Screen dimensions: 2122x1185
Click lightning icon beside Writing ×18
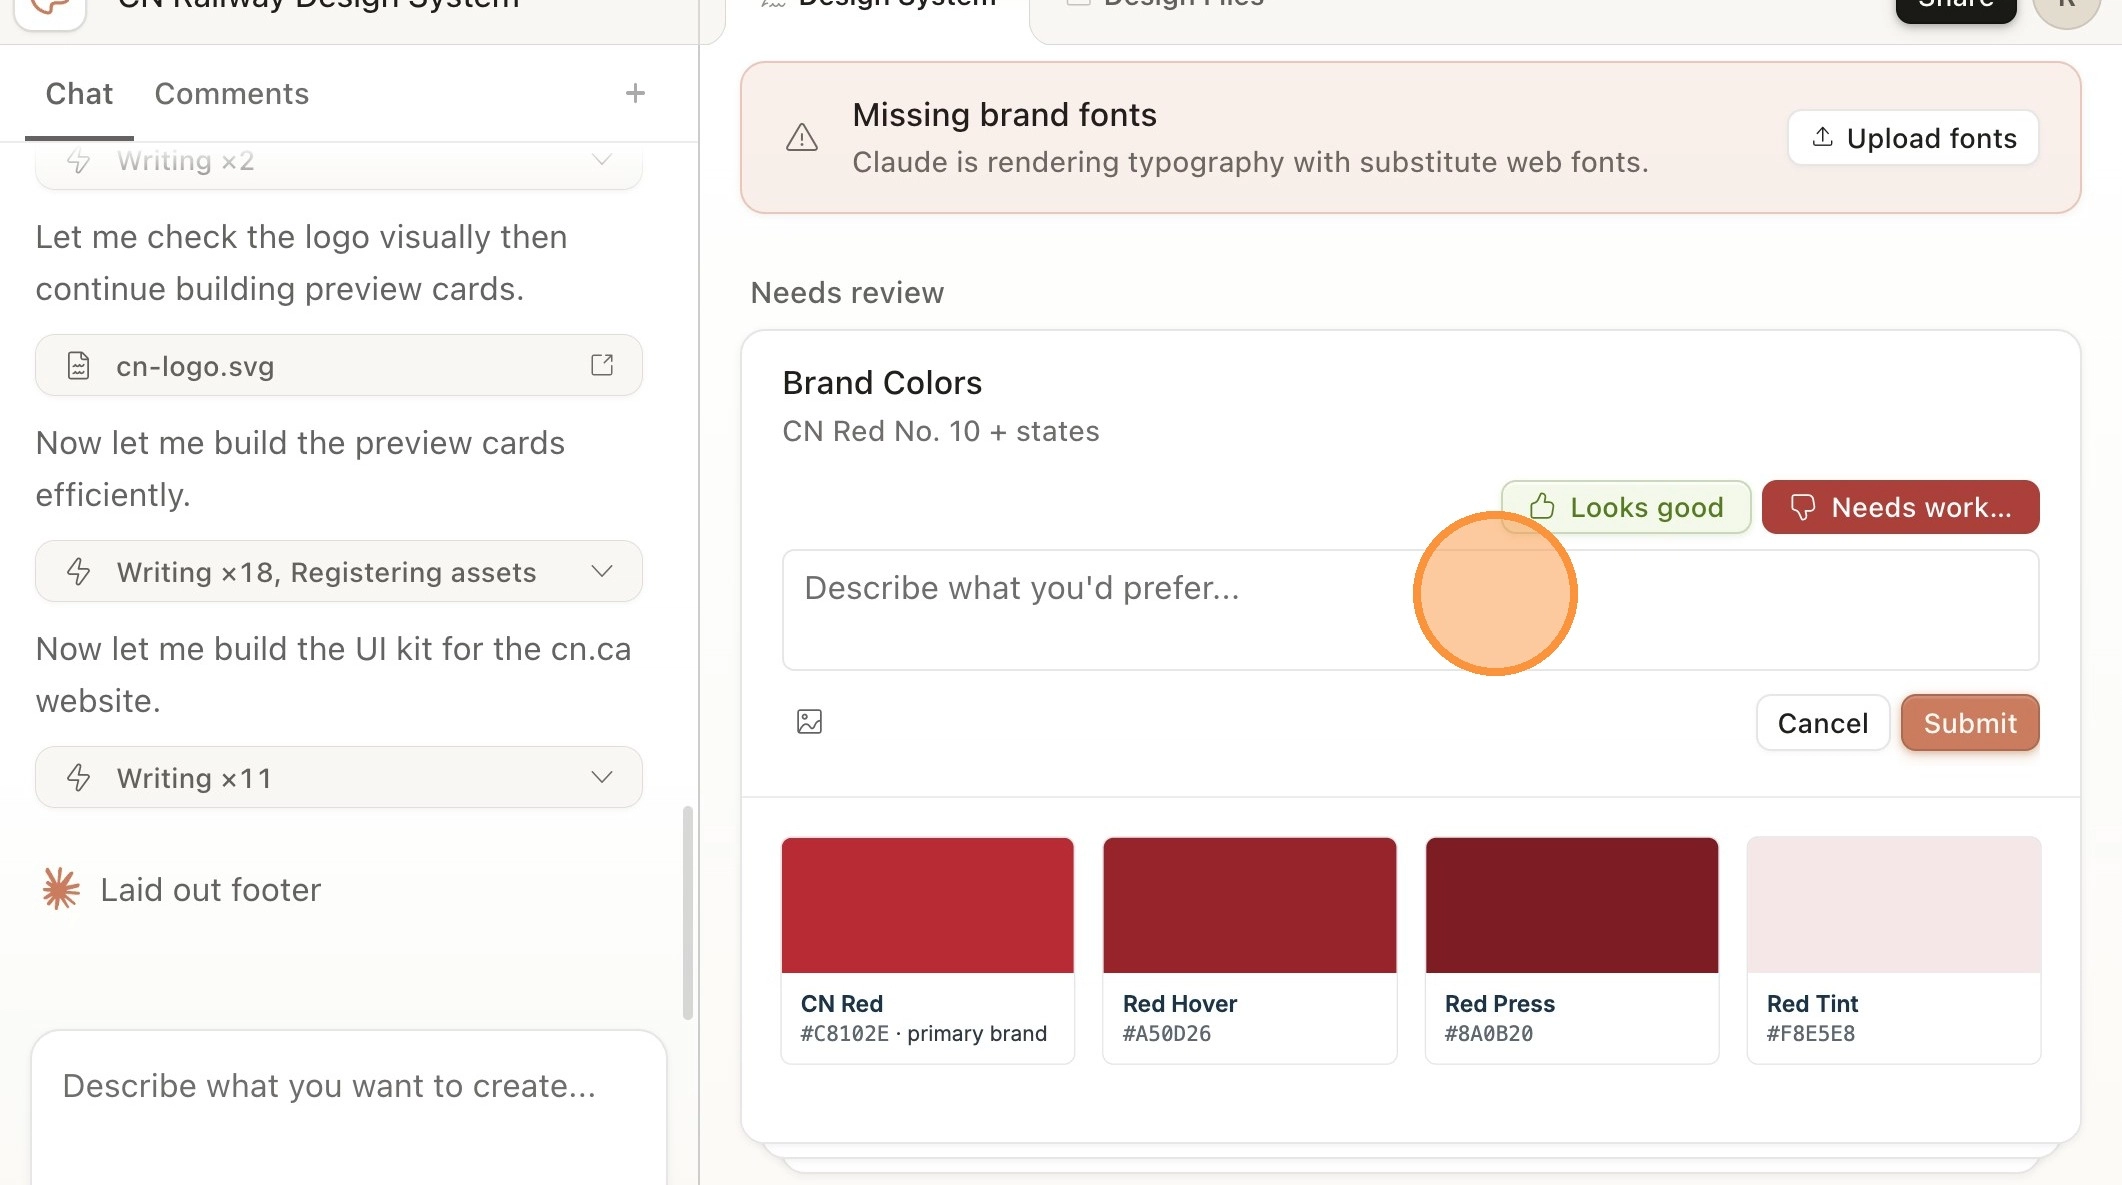(79, 572)
